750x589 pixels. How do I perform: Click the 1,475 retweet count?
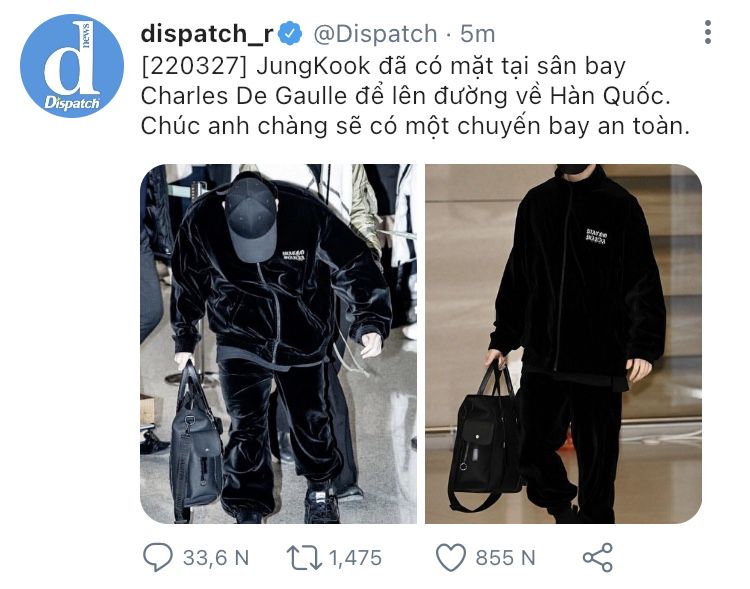355,558
